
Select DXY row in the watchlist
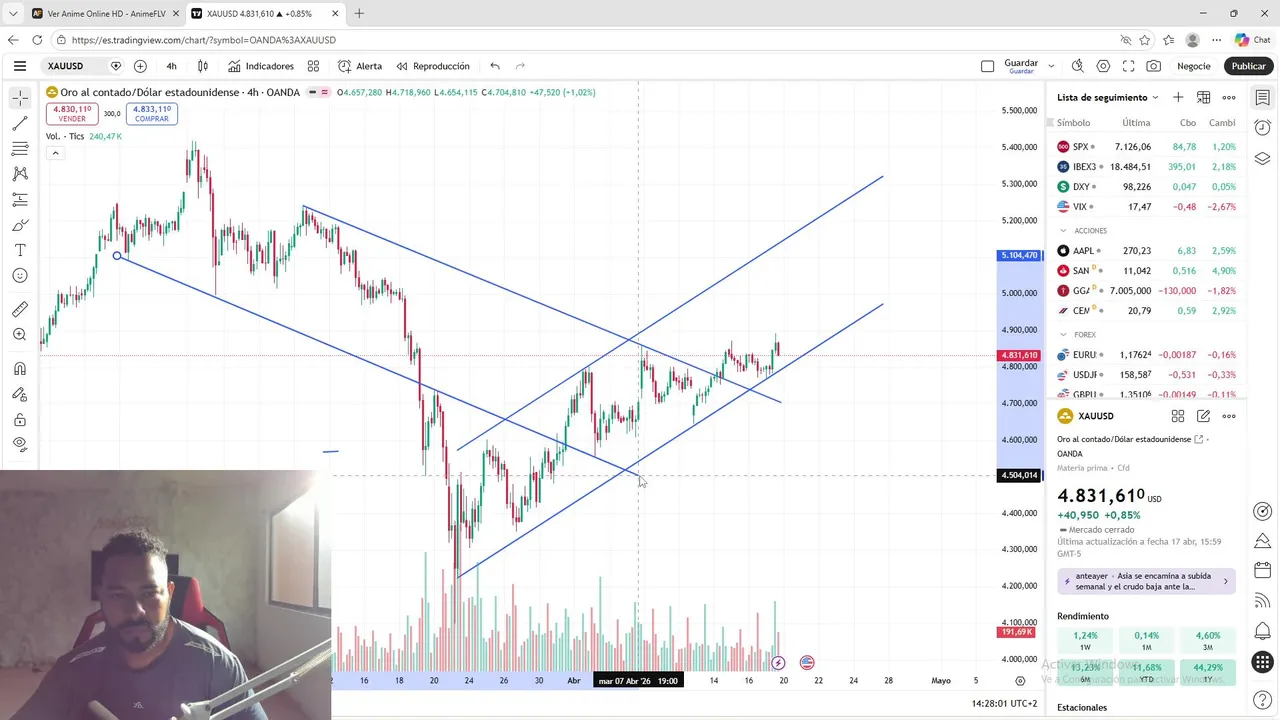coord(1146,187)
